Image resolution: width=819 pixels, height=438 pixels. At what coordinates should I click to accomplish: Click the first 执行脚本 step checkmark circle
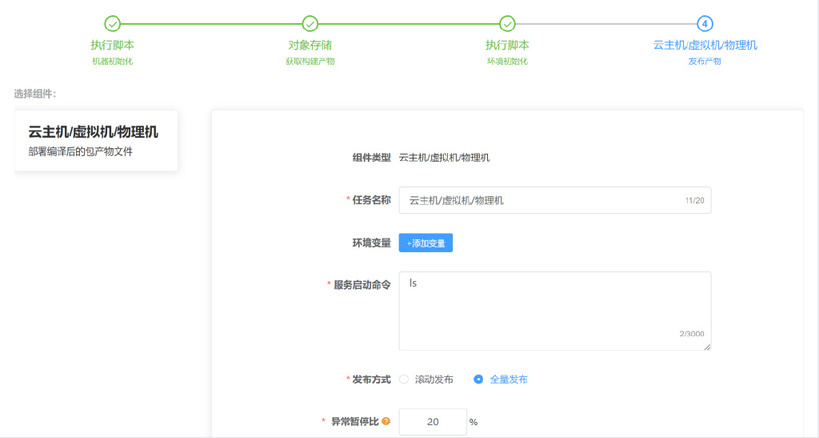[112, 23]
